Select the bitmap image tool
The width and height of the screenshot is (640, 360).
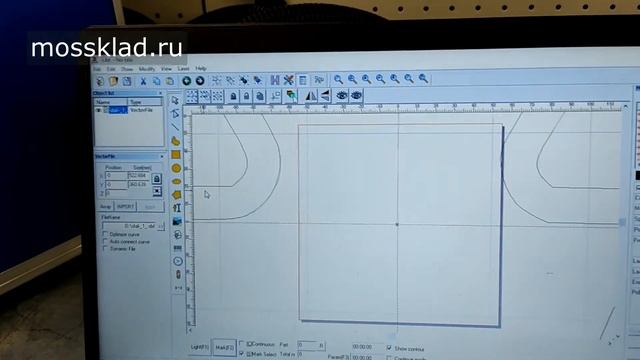177,221
